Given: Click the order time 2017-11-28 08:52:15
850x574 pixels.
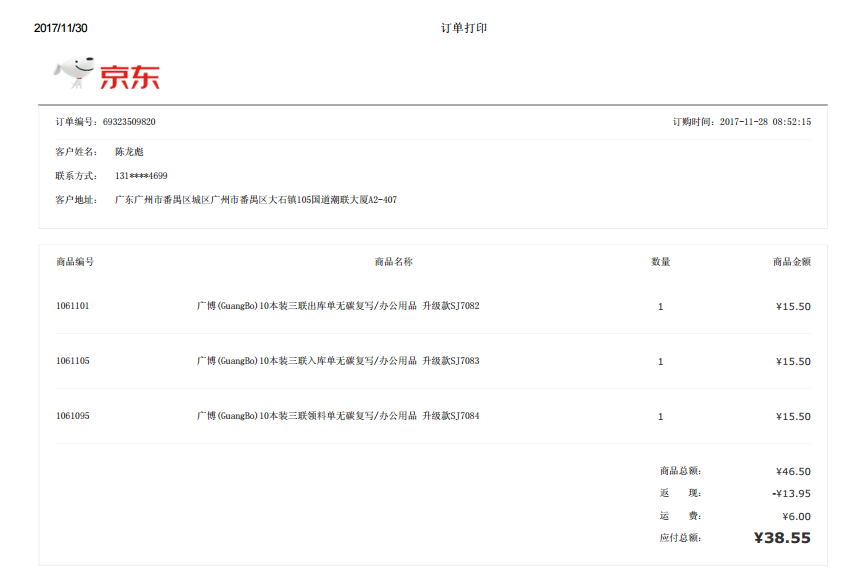Looking at the screenshot, I should (765, 122).
